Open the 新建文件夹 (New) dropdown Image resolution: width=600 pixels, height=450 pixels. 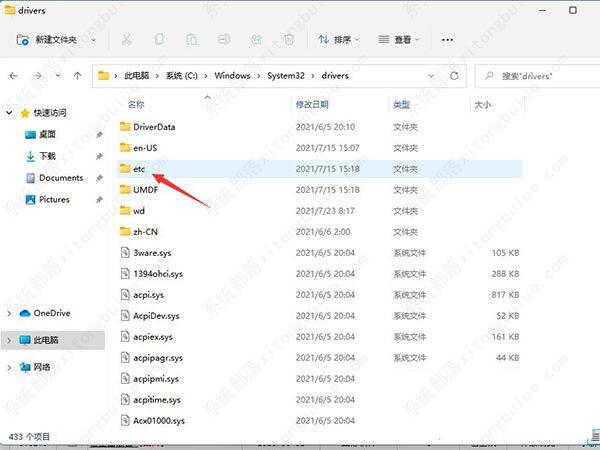tap(60, 40)
